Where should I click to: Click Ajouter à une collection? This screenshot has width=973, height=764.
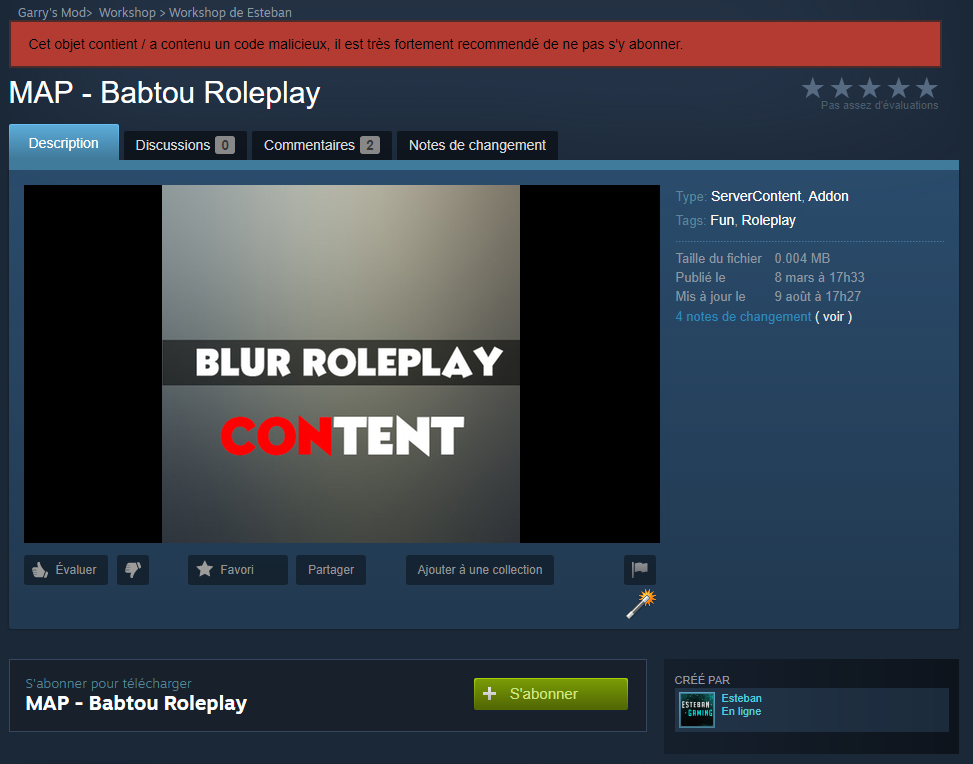click(480, 570)
